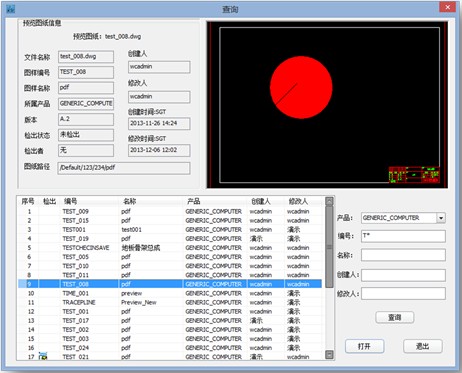
Task: Click the checked-out icon in row 17
Action: (43, 356)
